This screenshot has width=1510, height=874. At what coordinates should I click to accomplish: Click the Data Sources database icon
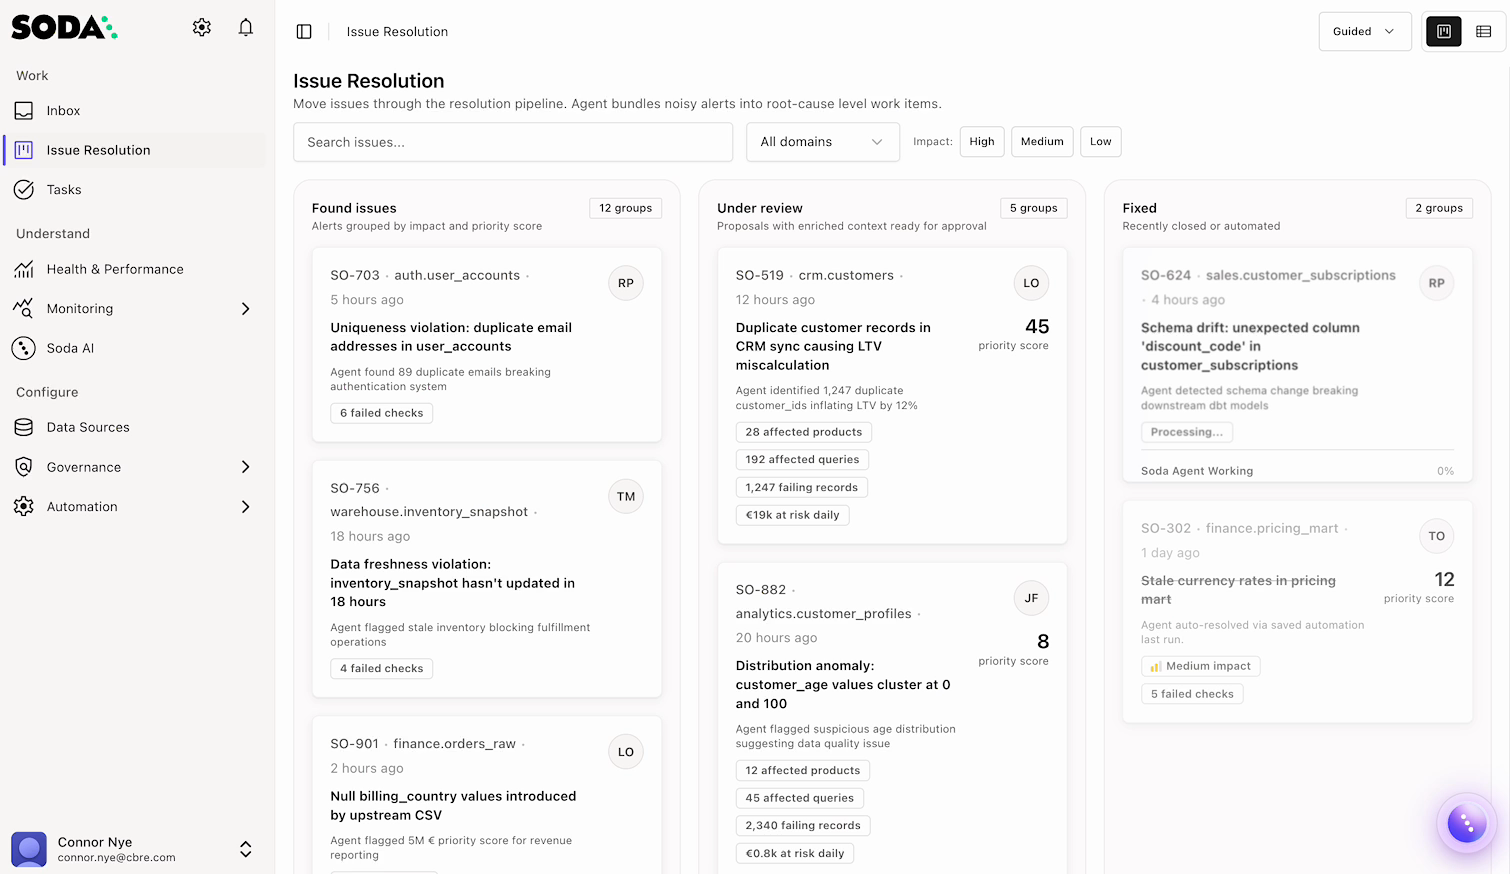24,427
